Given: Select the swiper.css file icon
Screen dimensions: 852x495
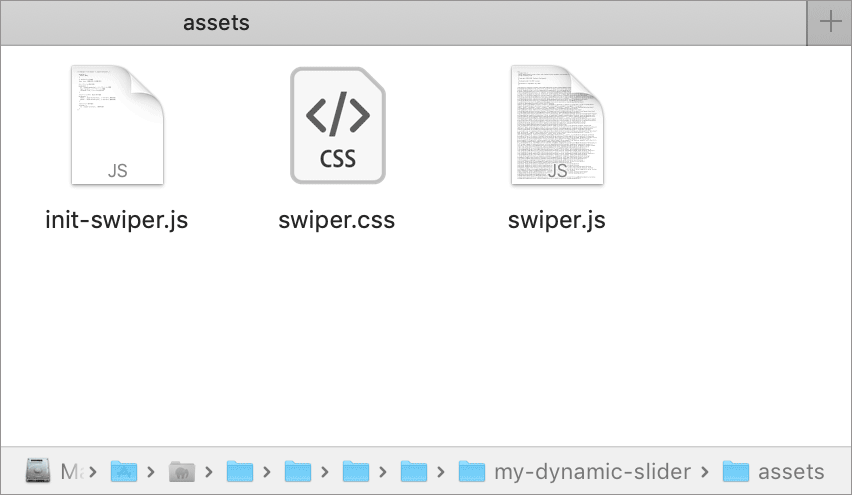Looking at the screenshot, I should coord(337,126).
